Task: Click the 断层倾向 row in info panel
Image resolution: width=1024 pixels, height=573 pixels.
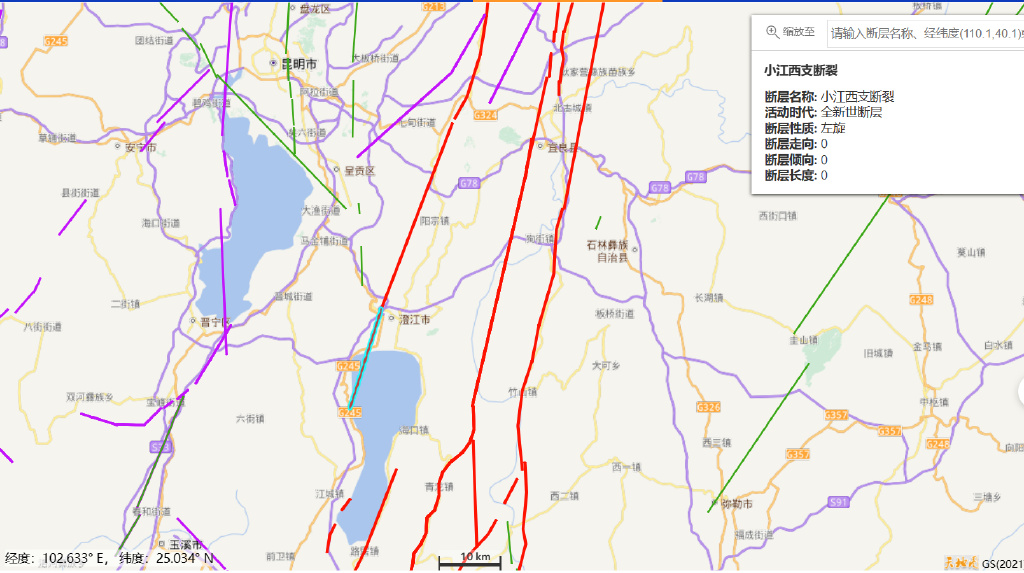Action: click(796, 159)
